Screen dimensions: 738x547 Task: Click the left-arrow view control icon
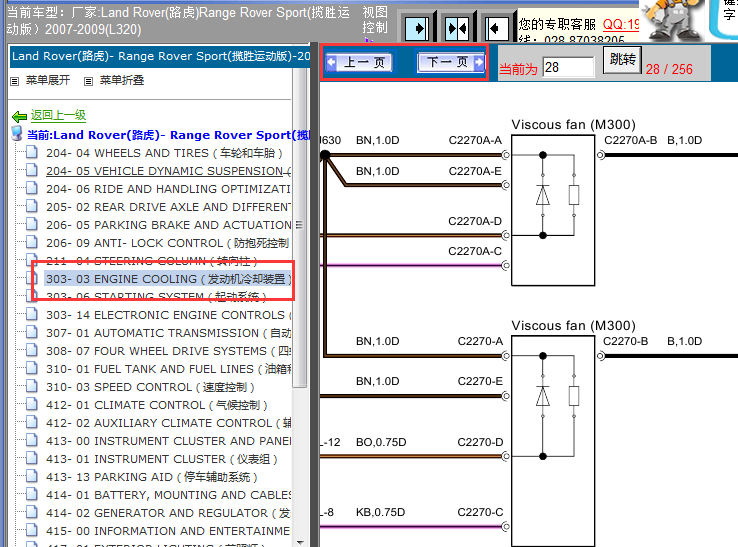[497, 29]
